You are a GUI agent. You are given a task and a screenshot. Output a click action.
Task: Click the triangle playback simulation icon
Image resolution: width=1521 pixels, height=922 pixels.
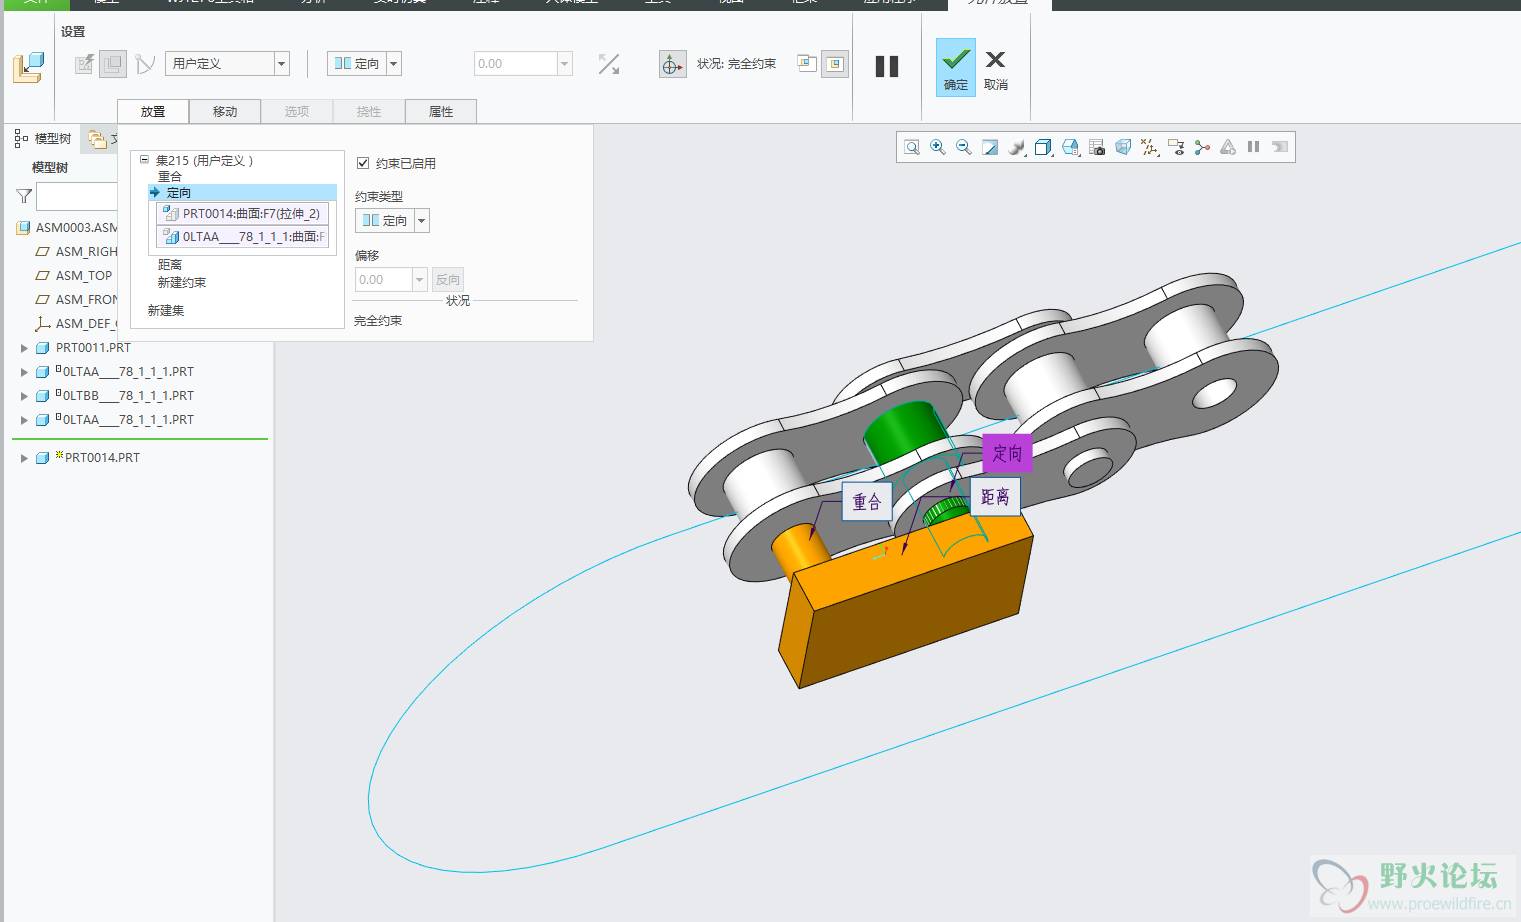[1228, 147]
